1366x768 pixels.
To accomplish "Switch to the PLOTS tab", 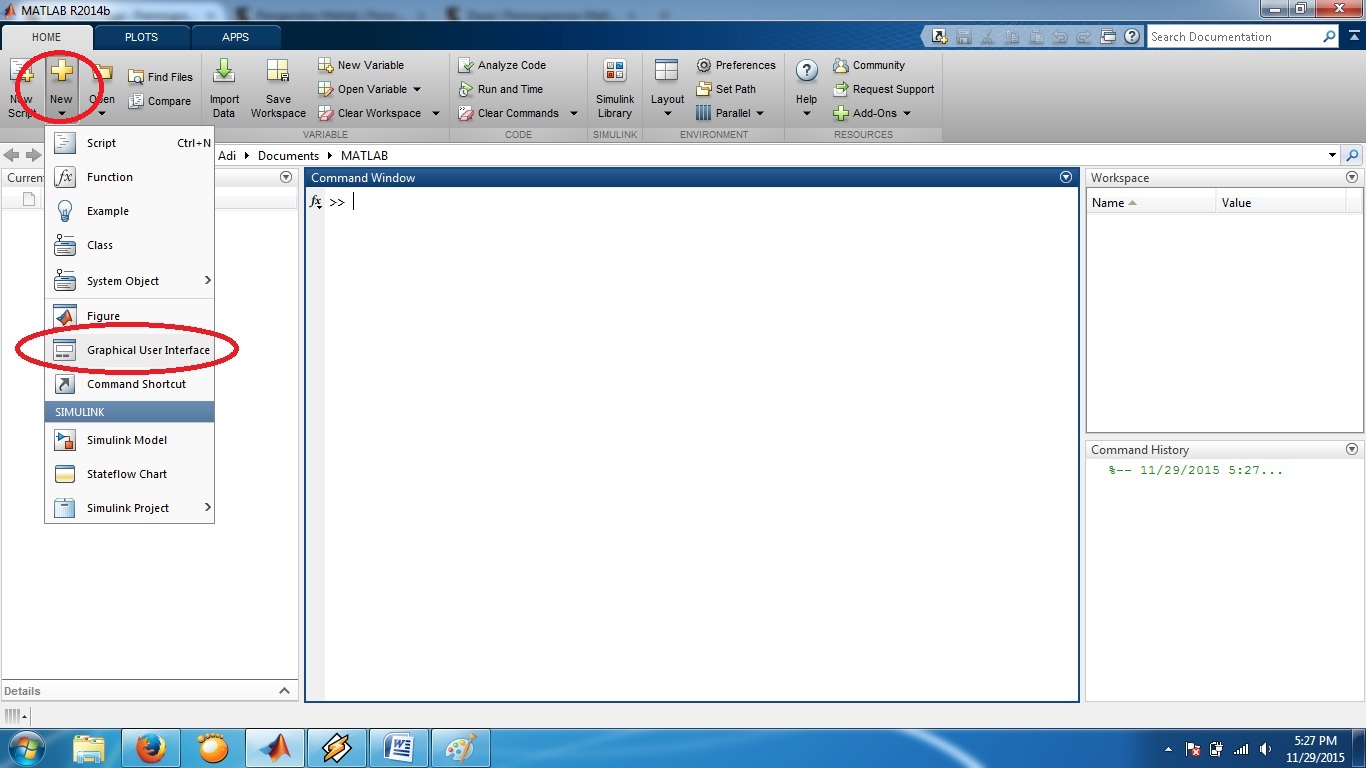I will 141,37.
